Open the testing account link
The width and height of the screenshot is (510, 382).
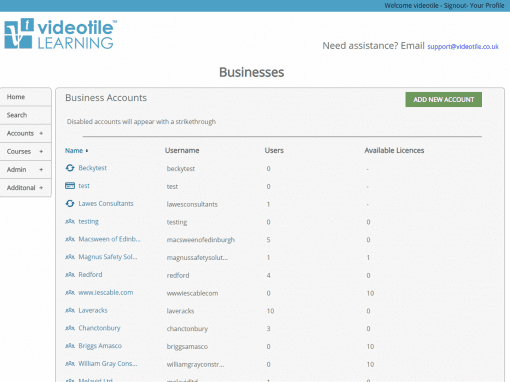88,221
